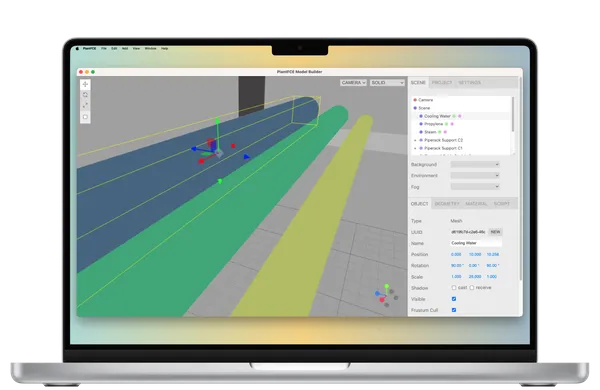The width and height of the screenshot is (600, 390).
Task: Click the local/world space cube icon
Action: point(85,117)
